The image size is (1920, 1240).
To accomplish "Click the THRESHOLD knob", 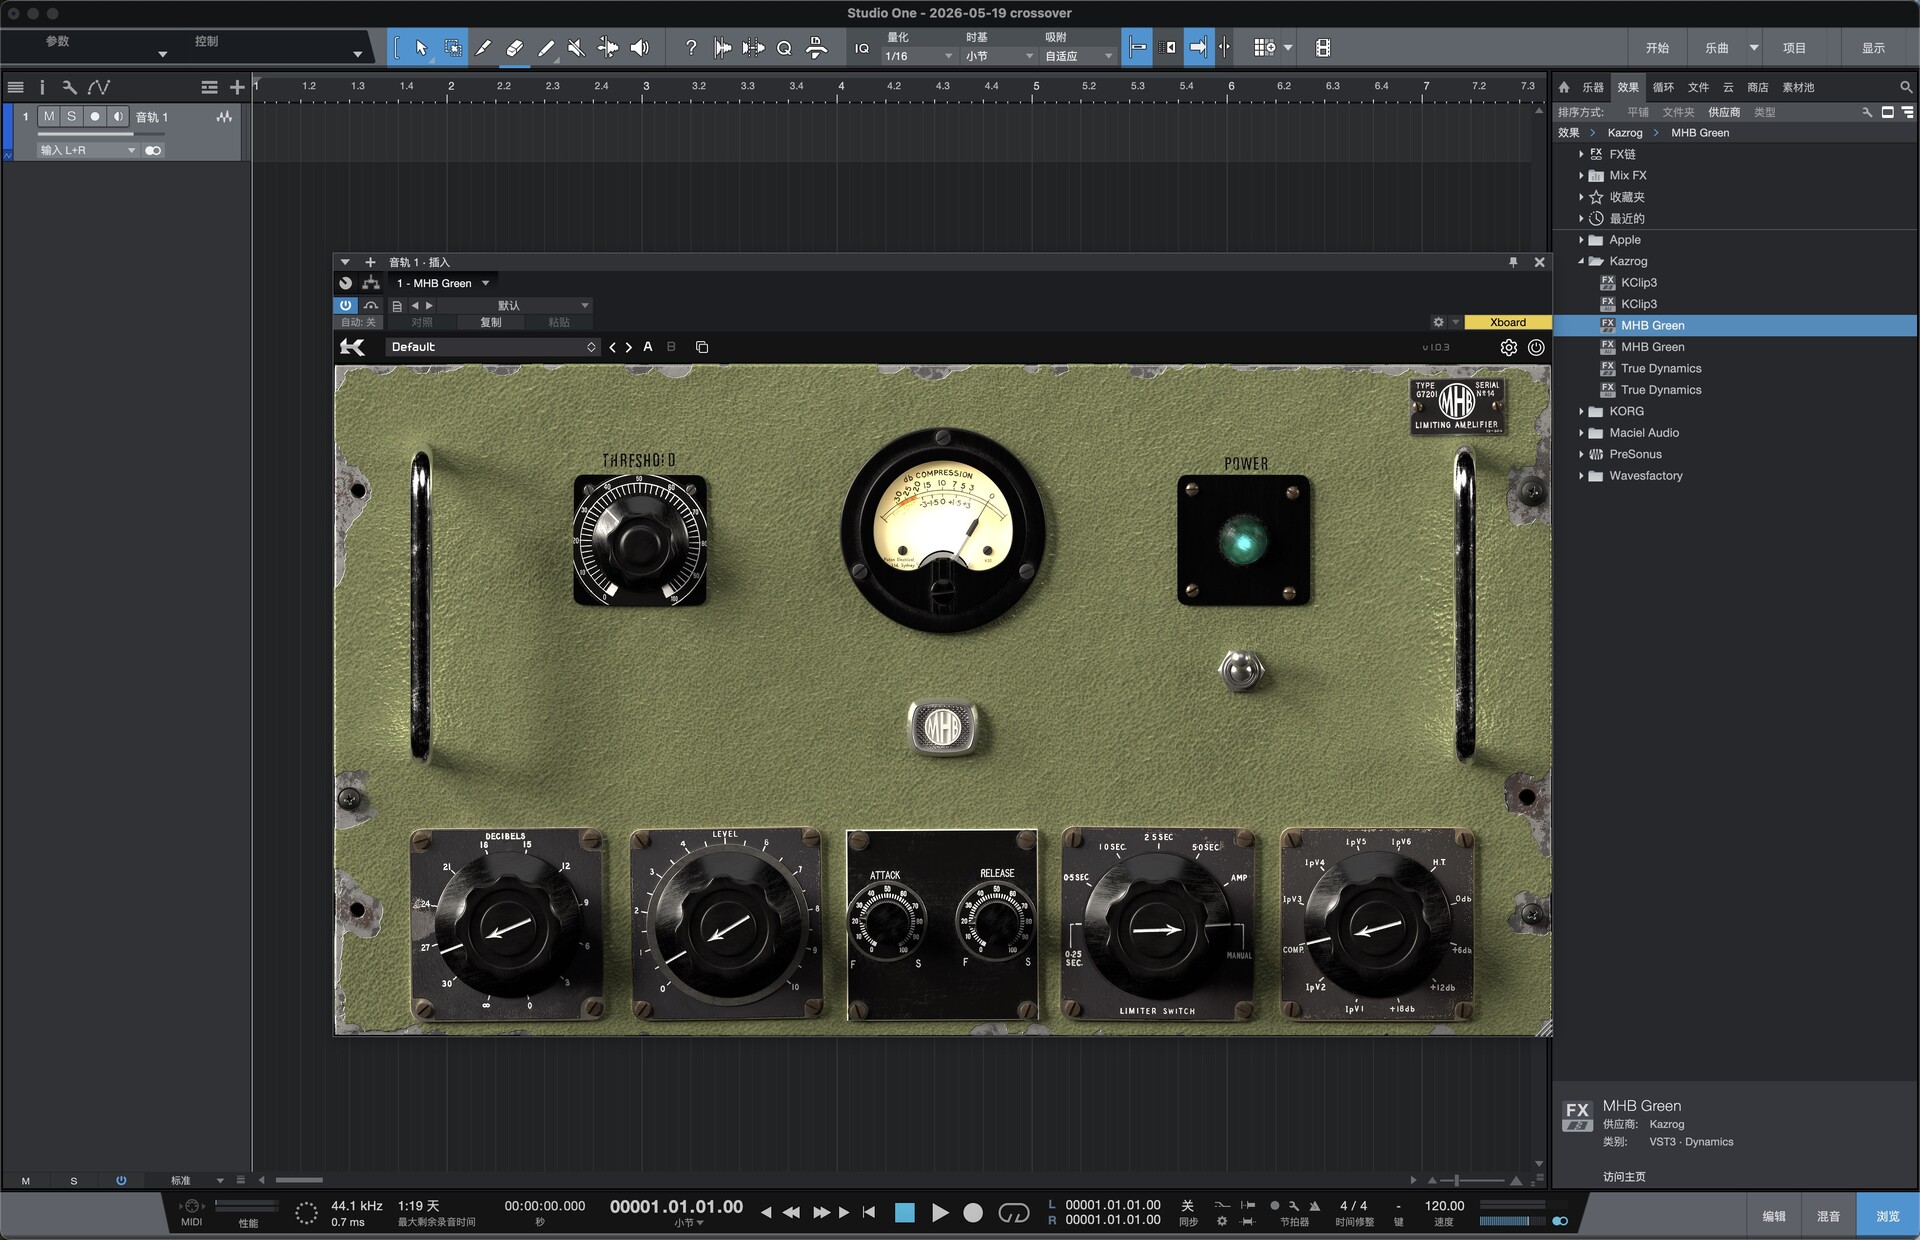I will [x=640, y=542].
